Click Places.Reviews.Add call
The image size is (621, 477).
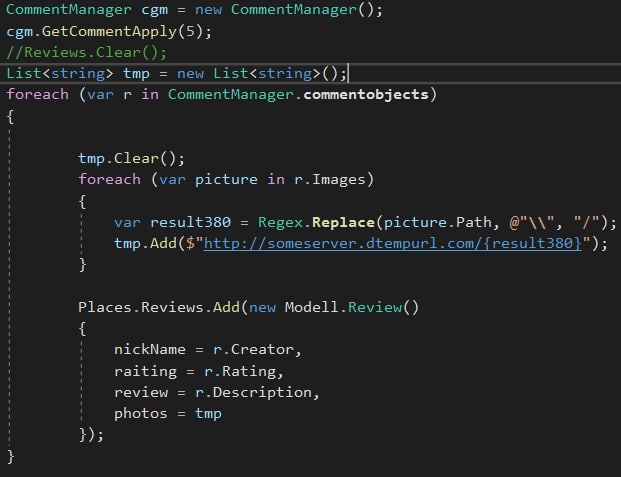[159, 307]
